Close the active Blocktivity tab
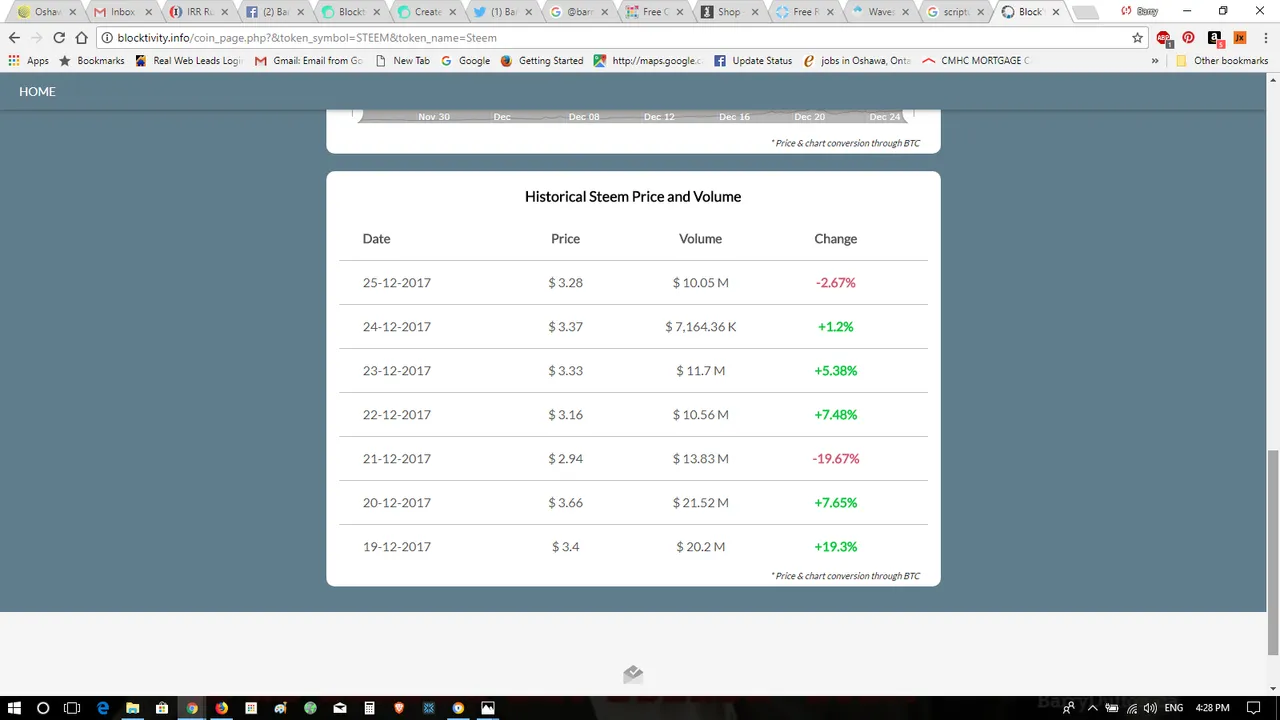1280x720 pixels. 1056,12
